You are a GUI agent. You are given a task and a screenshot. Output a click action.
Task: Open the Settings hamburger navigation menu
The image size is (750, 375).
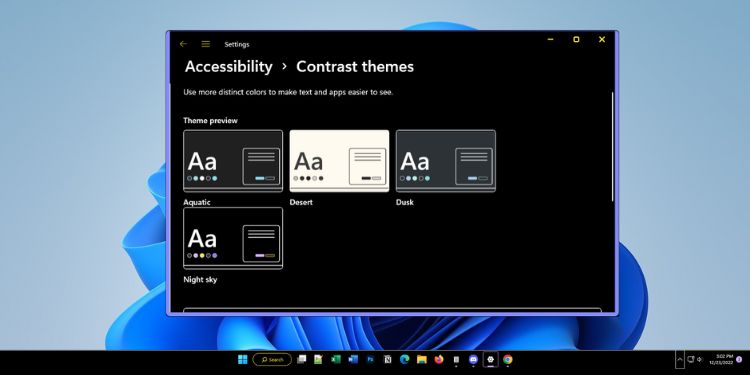pyautogui.click(x=206, y=44)
